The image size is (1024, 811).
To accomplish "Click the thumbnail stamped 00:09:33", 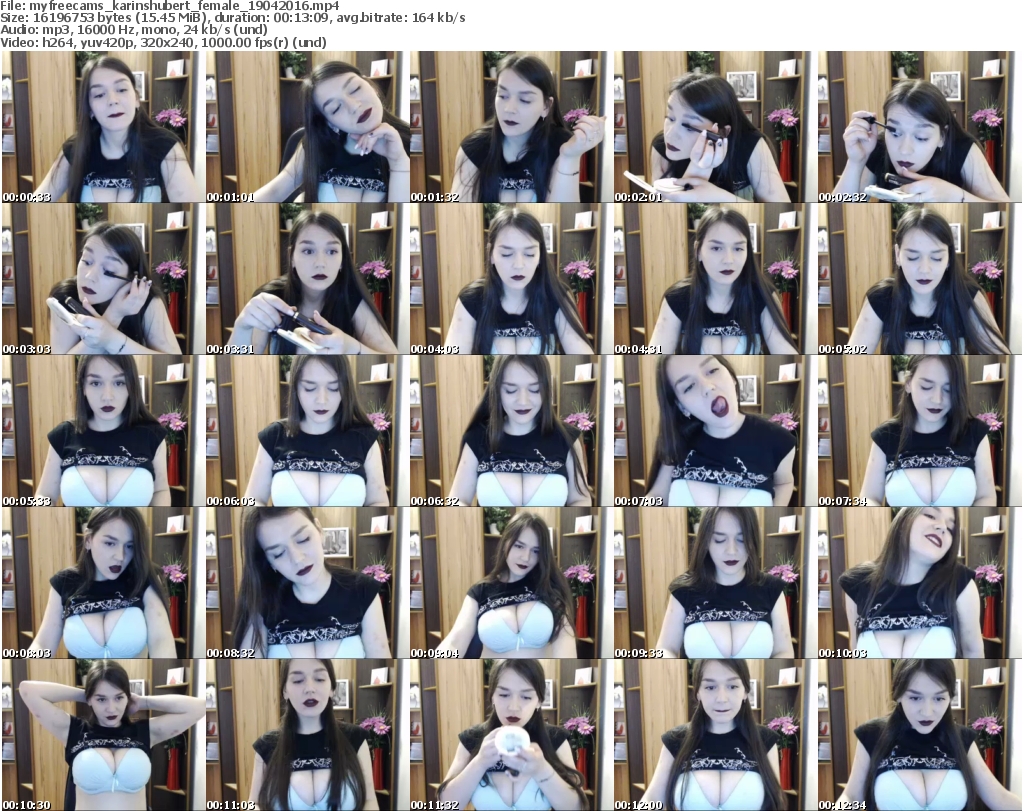I will (715, 583).
